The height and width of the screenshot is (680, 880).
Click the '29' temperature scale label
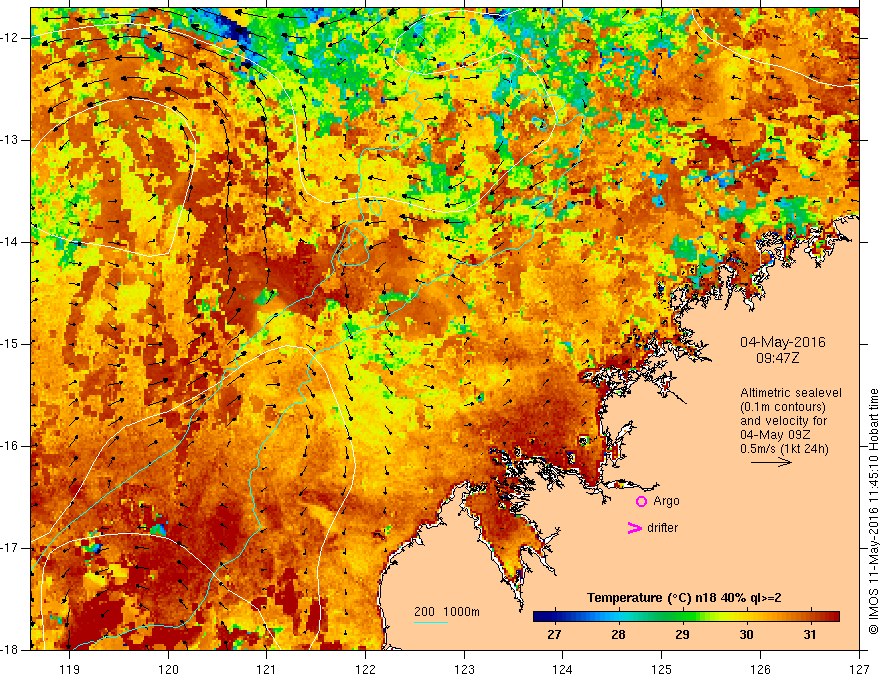(682, 635)
